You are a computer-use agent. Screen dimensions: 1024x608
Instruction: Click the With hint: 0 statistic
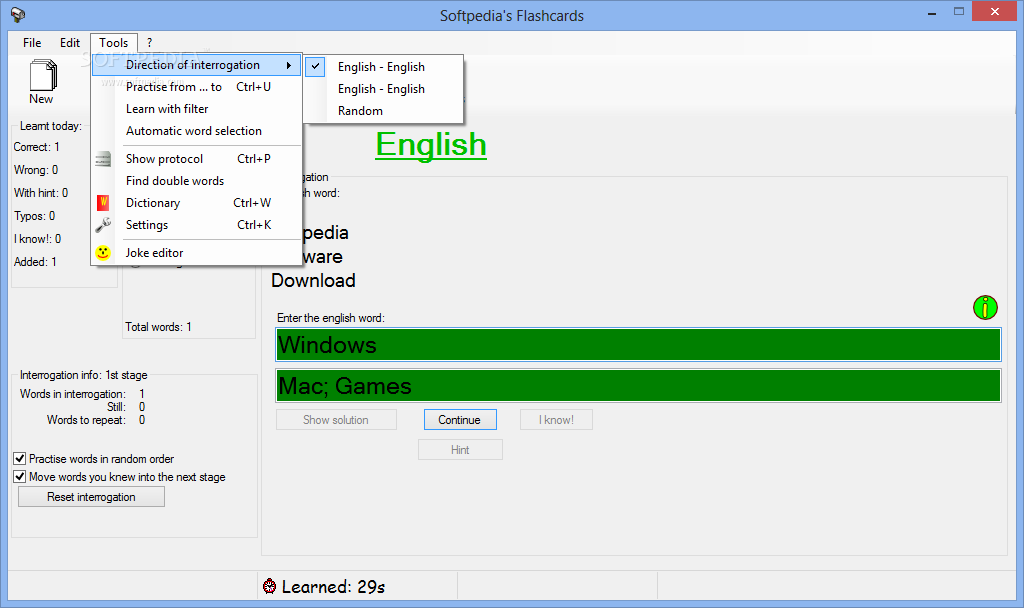[x=41, y=193]
